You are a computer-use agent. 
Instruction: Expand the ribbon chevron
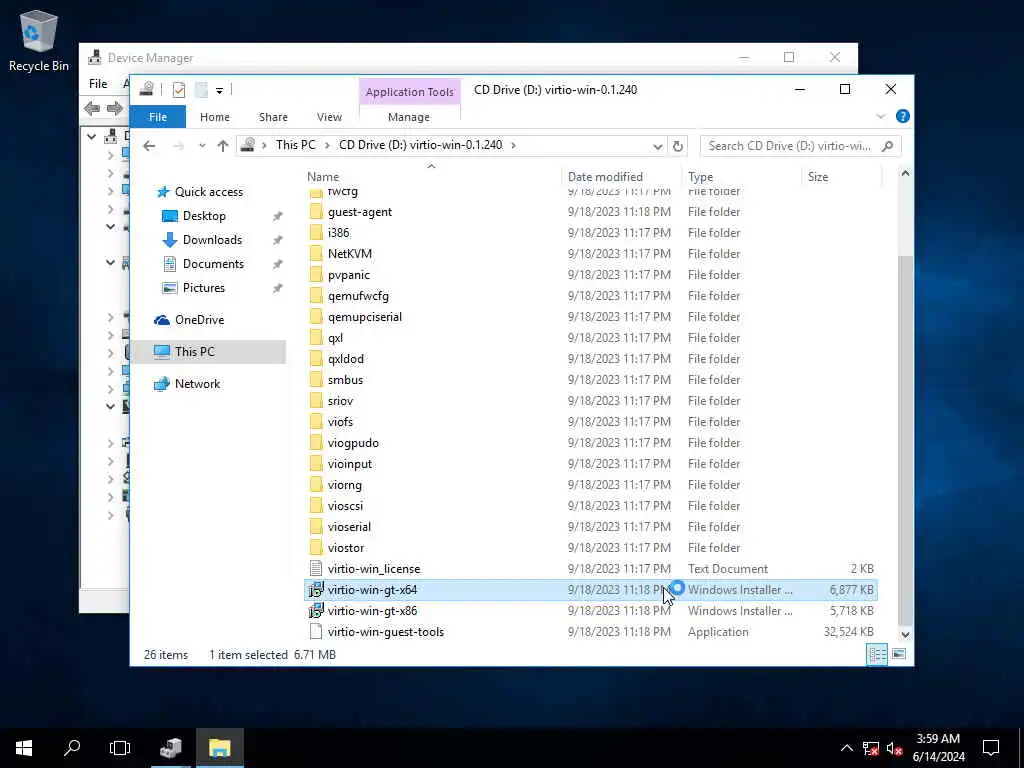pyautogui.click(x=880, y=116)
